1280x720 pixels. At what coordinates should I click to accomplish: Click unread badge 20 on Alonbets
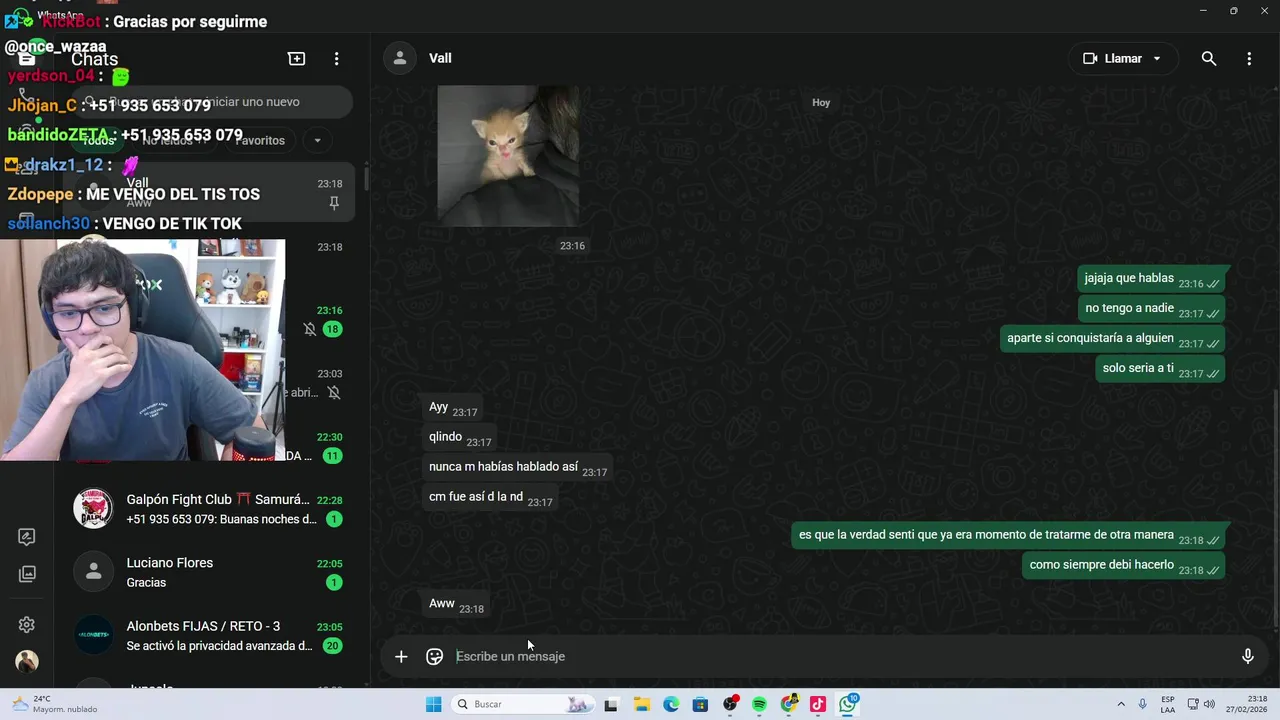(332, 646)
